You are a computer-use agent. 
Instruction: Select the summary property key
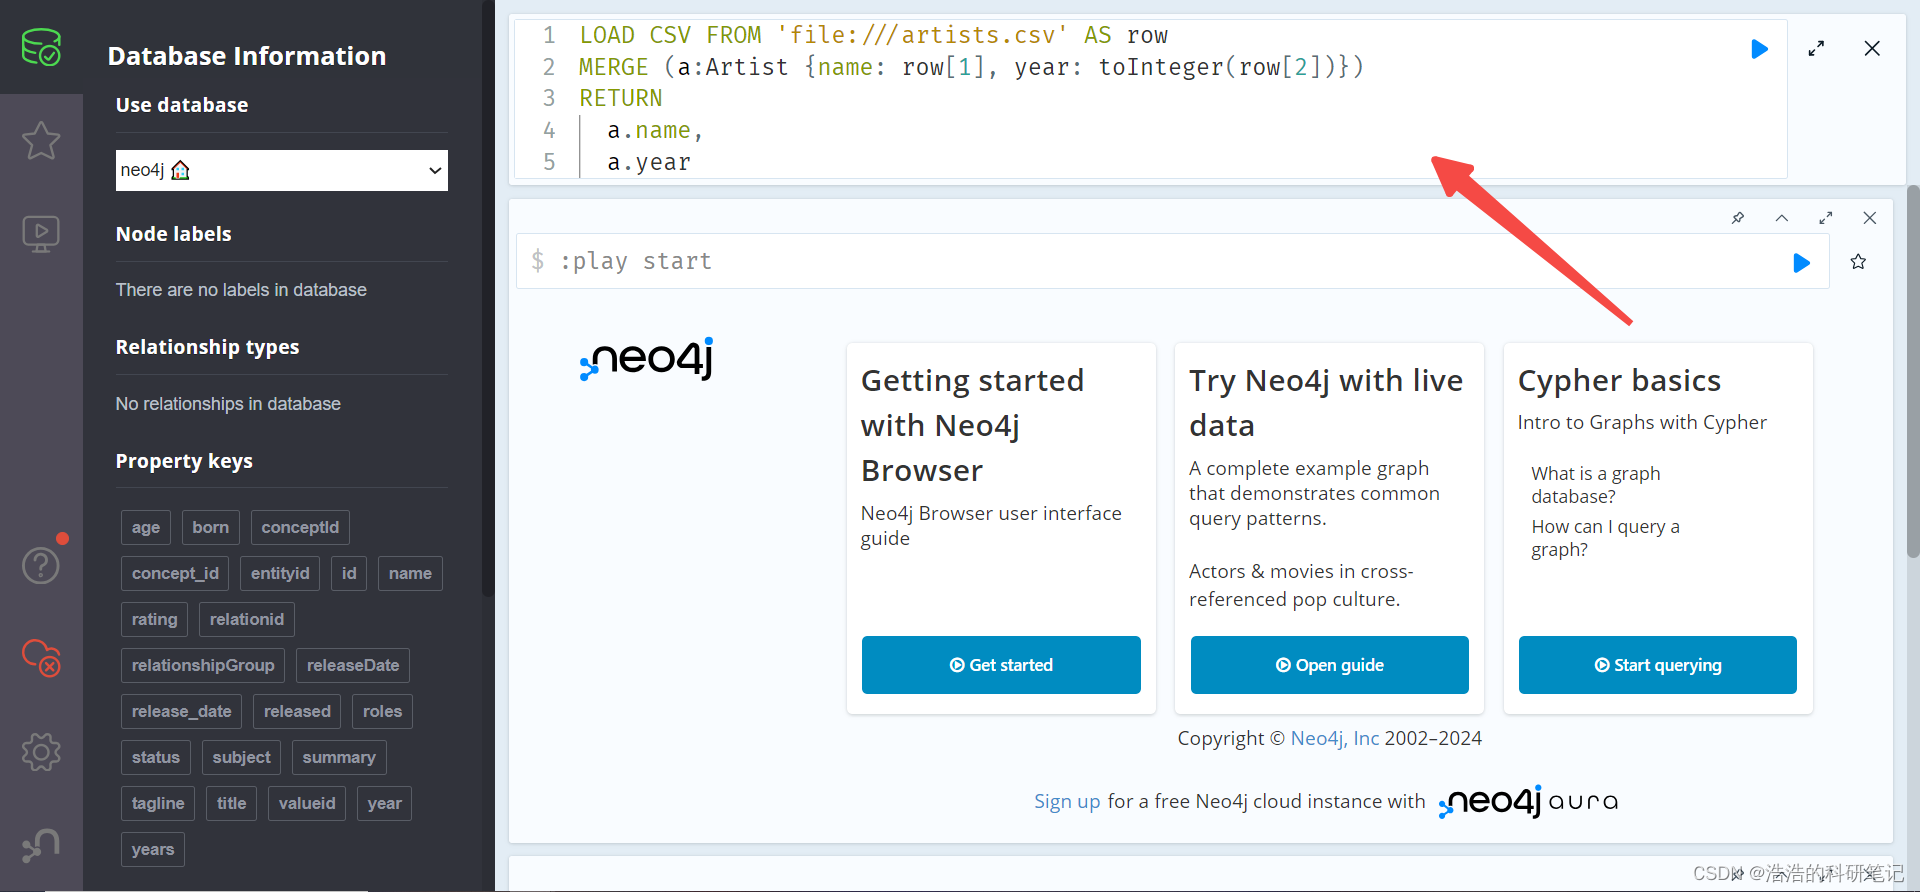tap(339, 757)
